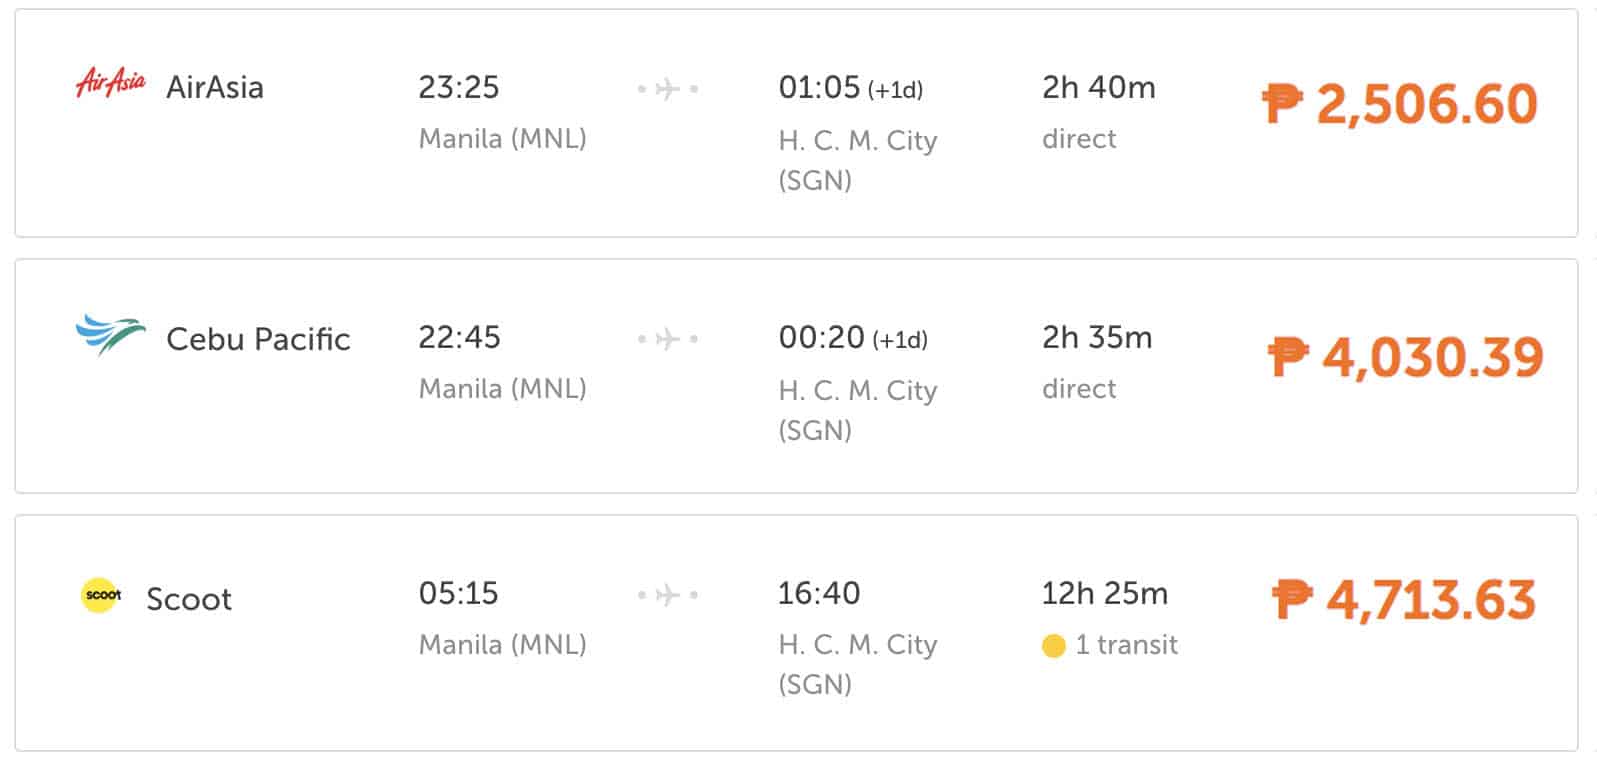
Task: Click the yellow Scoot logo
Action: coord(102,595)
